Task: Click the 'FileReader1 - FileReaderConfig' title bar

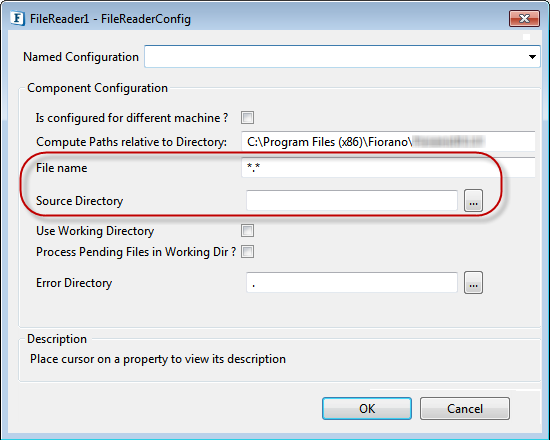Action: click(110, 19)
